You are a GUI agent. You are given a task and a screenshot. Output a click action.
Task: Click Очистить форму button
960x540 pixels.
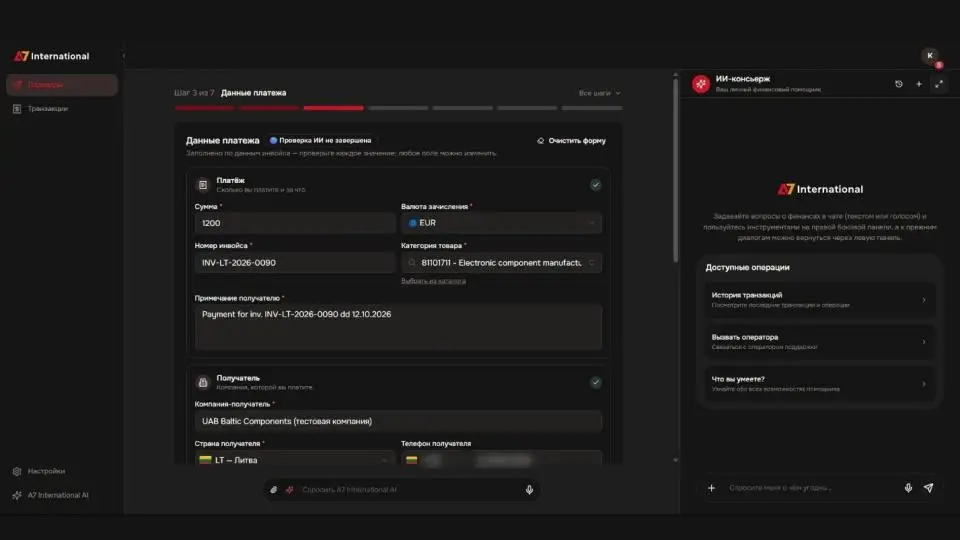click(x=571, y=140)
